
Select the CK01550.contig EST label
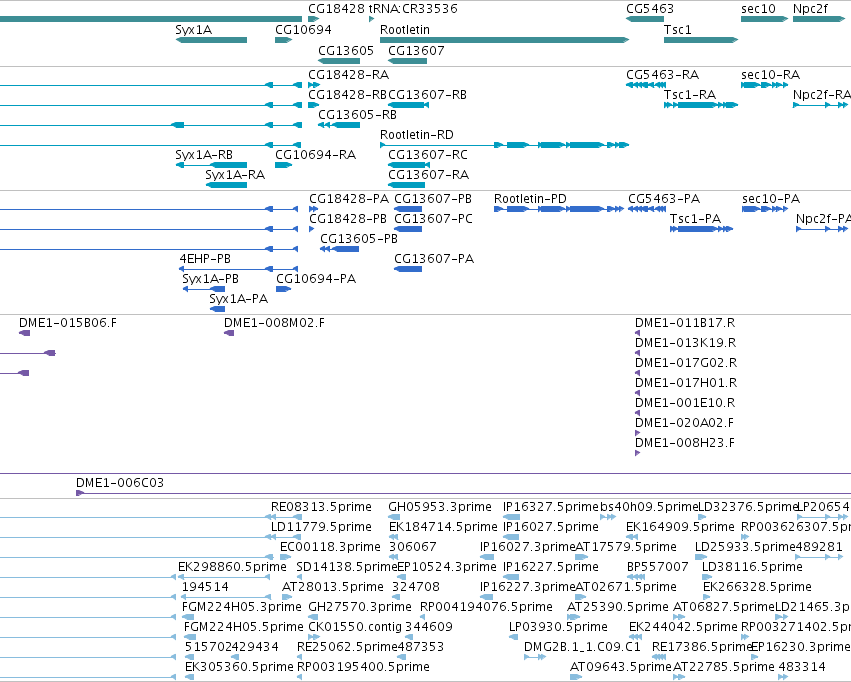coord(355,627)
